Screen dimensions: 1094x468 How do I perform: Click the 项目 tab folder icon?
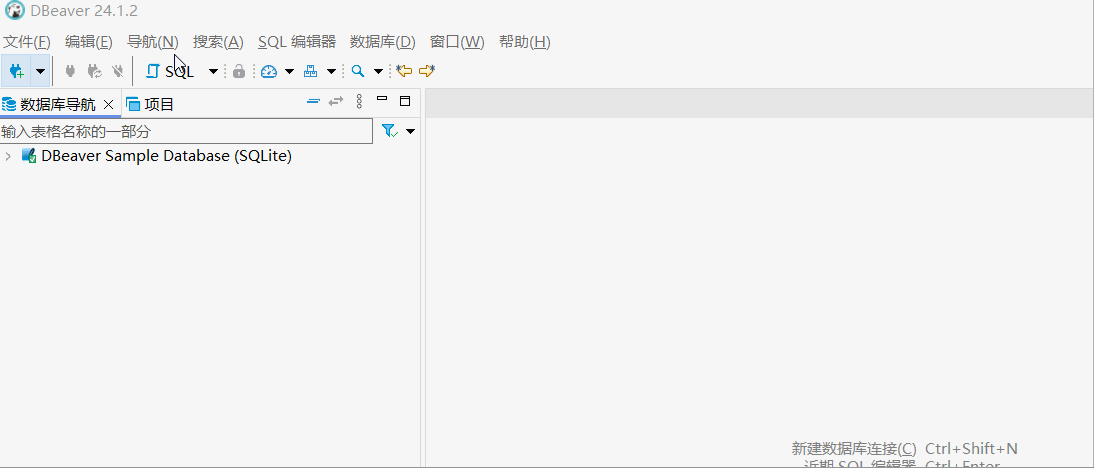click(133, 105)
